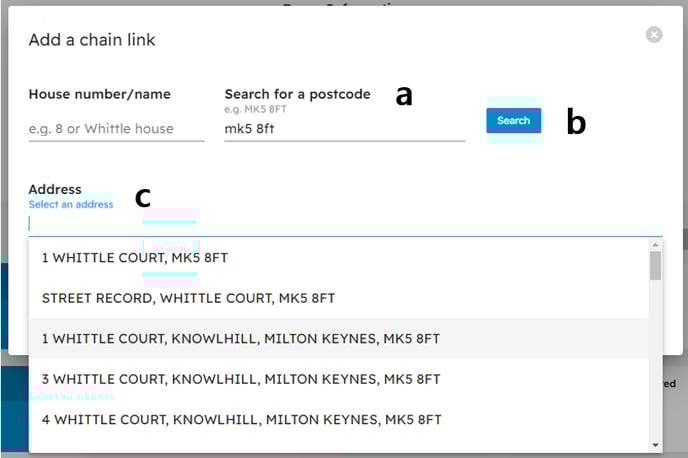Select 1 Whittle Court, Knowlhill, Milton Keynes
The image size is (688, 458).
338,339
